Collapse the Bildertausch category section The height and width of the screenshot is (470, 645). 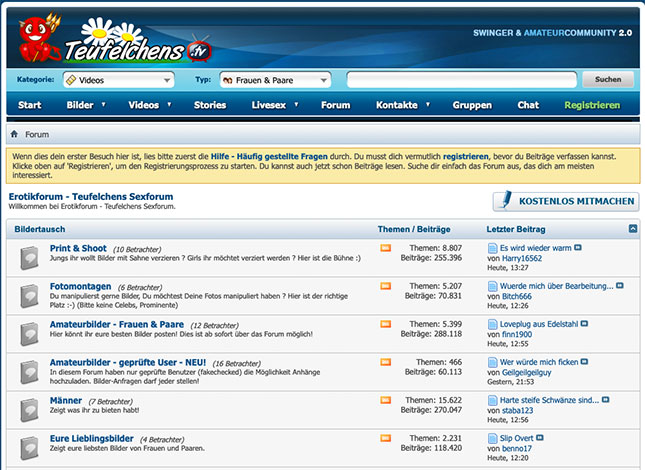click(x=632, y=229)
